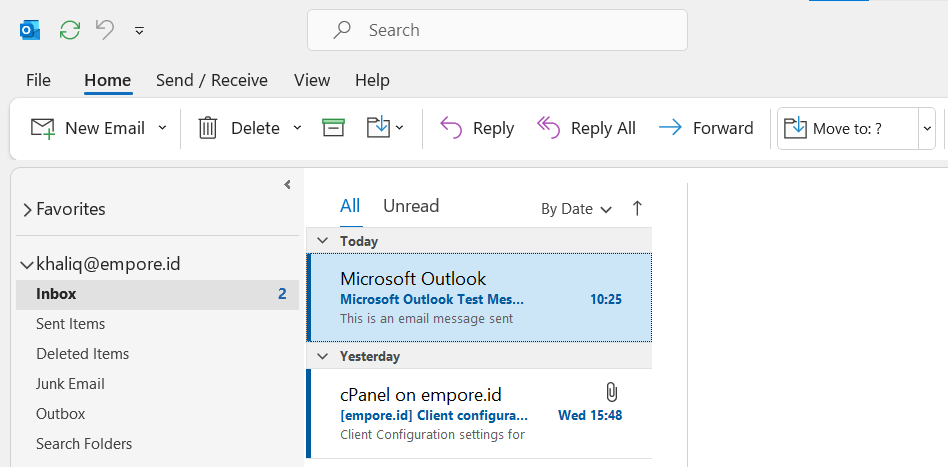This screenshot has height=467, width=948.
Task: Click the Delete trash can icon
Action: click(x=208, y=128)
